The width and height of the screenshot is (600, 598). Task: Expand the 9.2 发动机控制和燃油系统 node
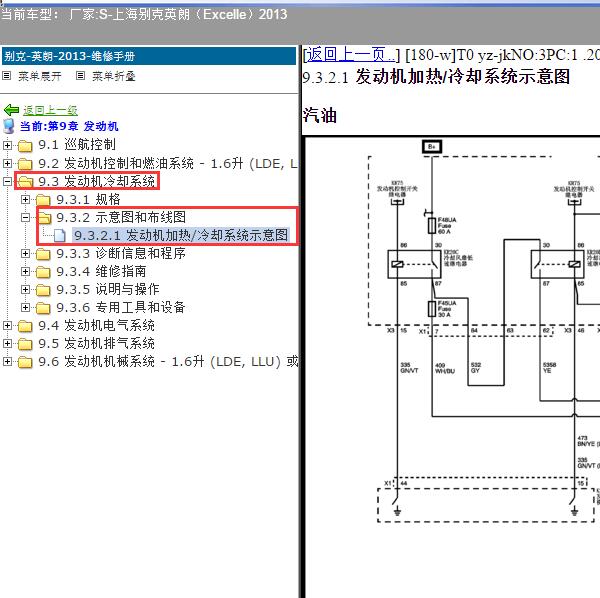pyautogui.click(x=7, y=163)
